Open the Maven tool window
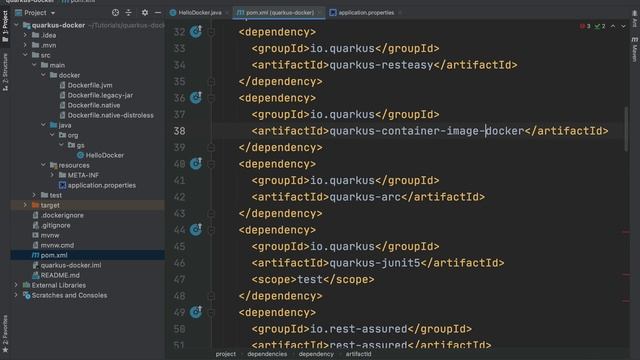This screenshot has width=640, height=360. 634,49
